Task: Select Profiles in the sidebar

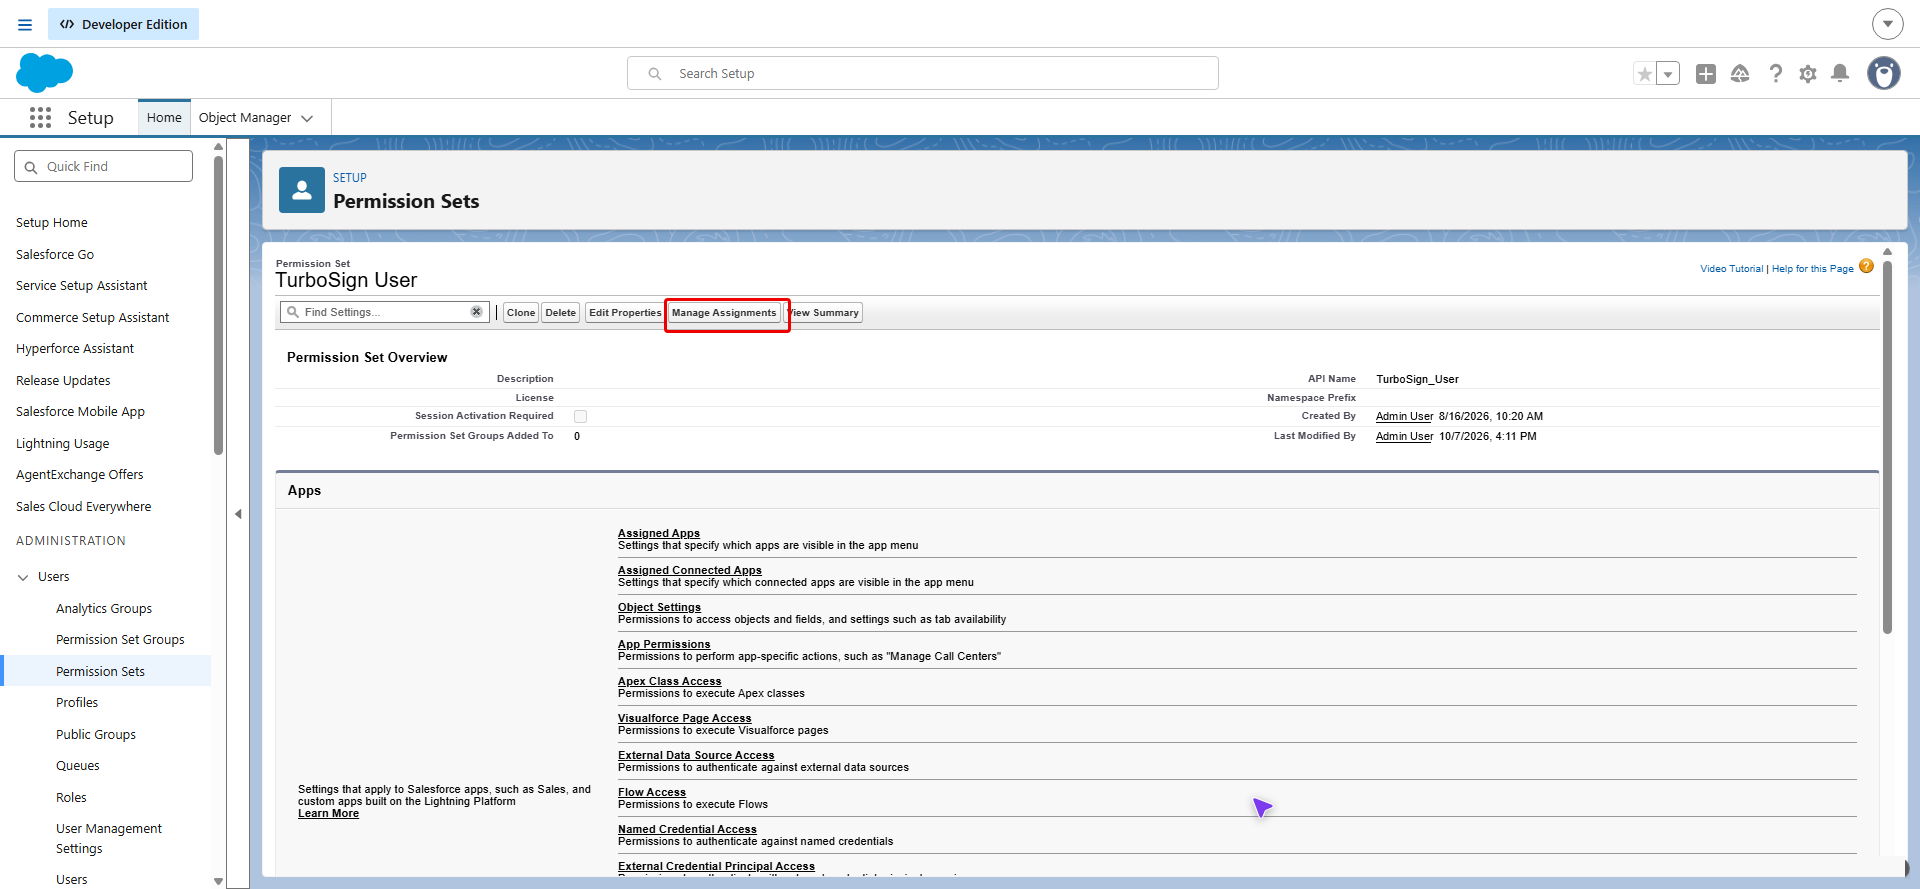Action: 77,703
